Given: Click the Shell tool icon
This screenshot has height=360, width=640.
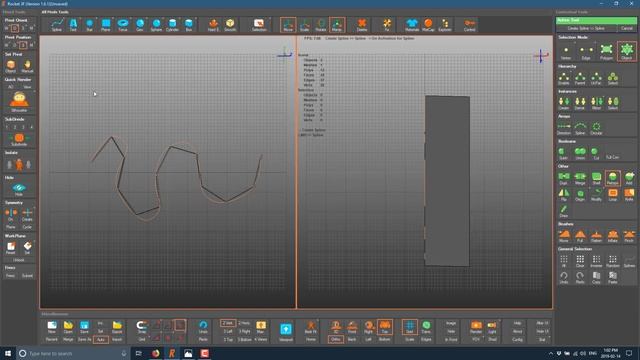Looking at the screenshot, I should pos(596,178).
